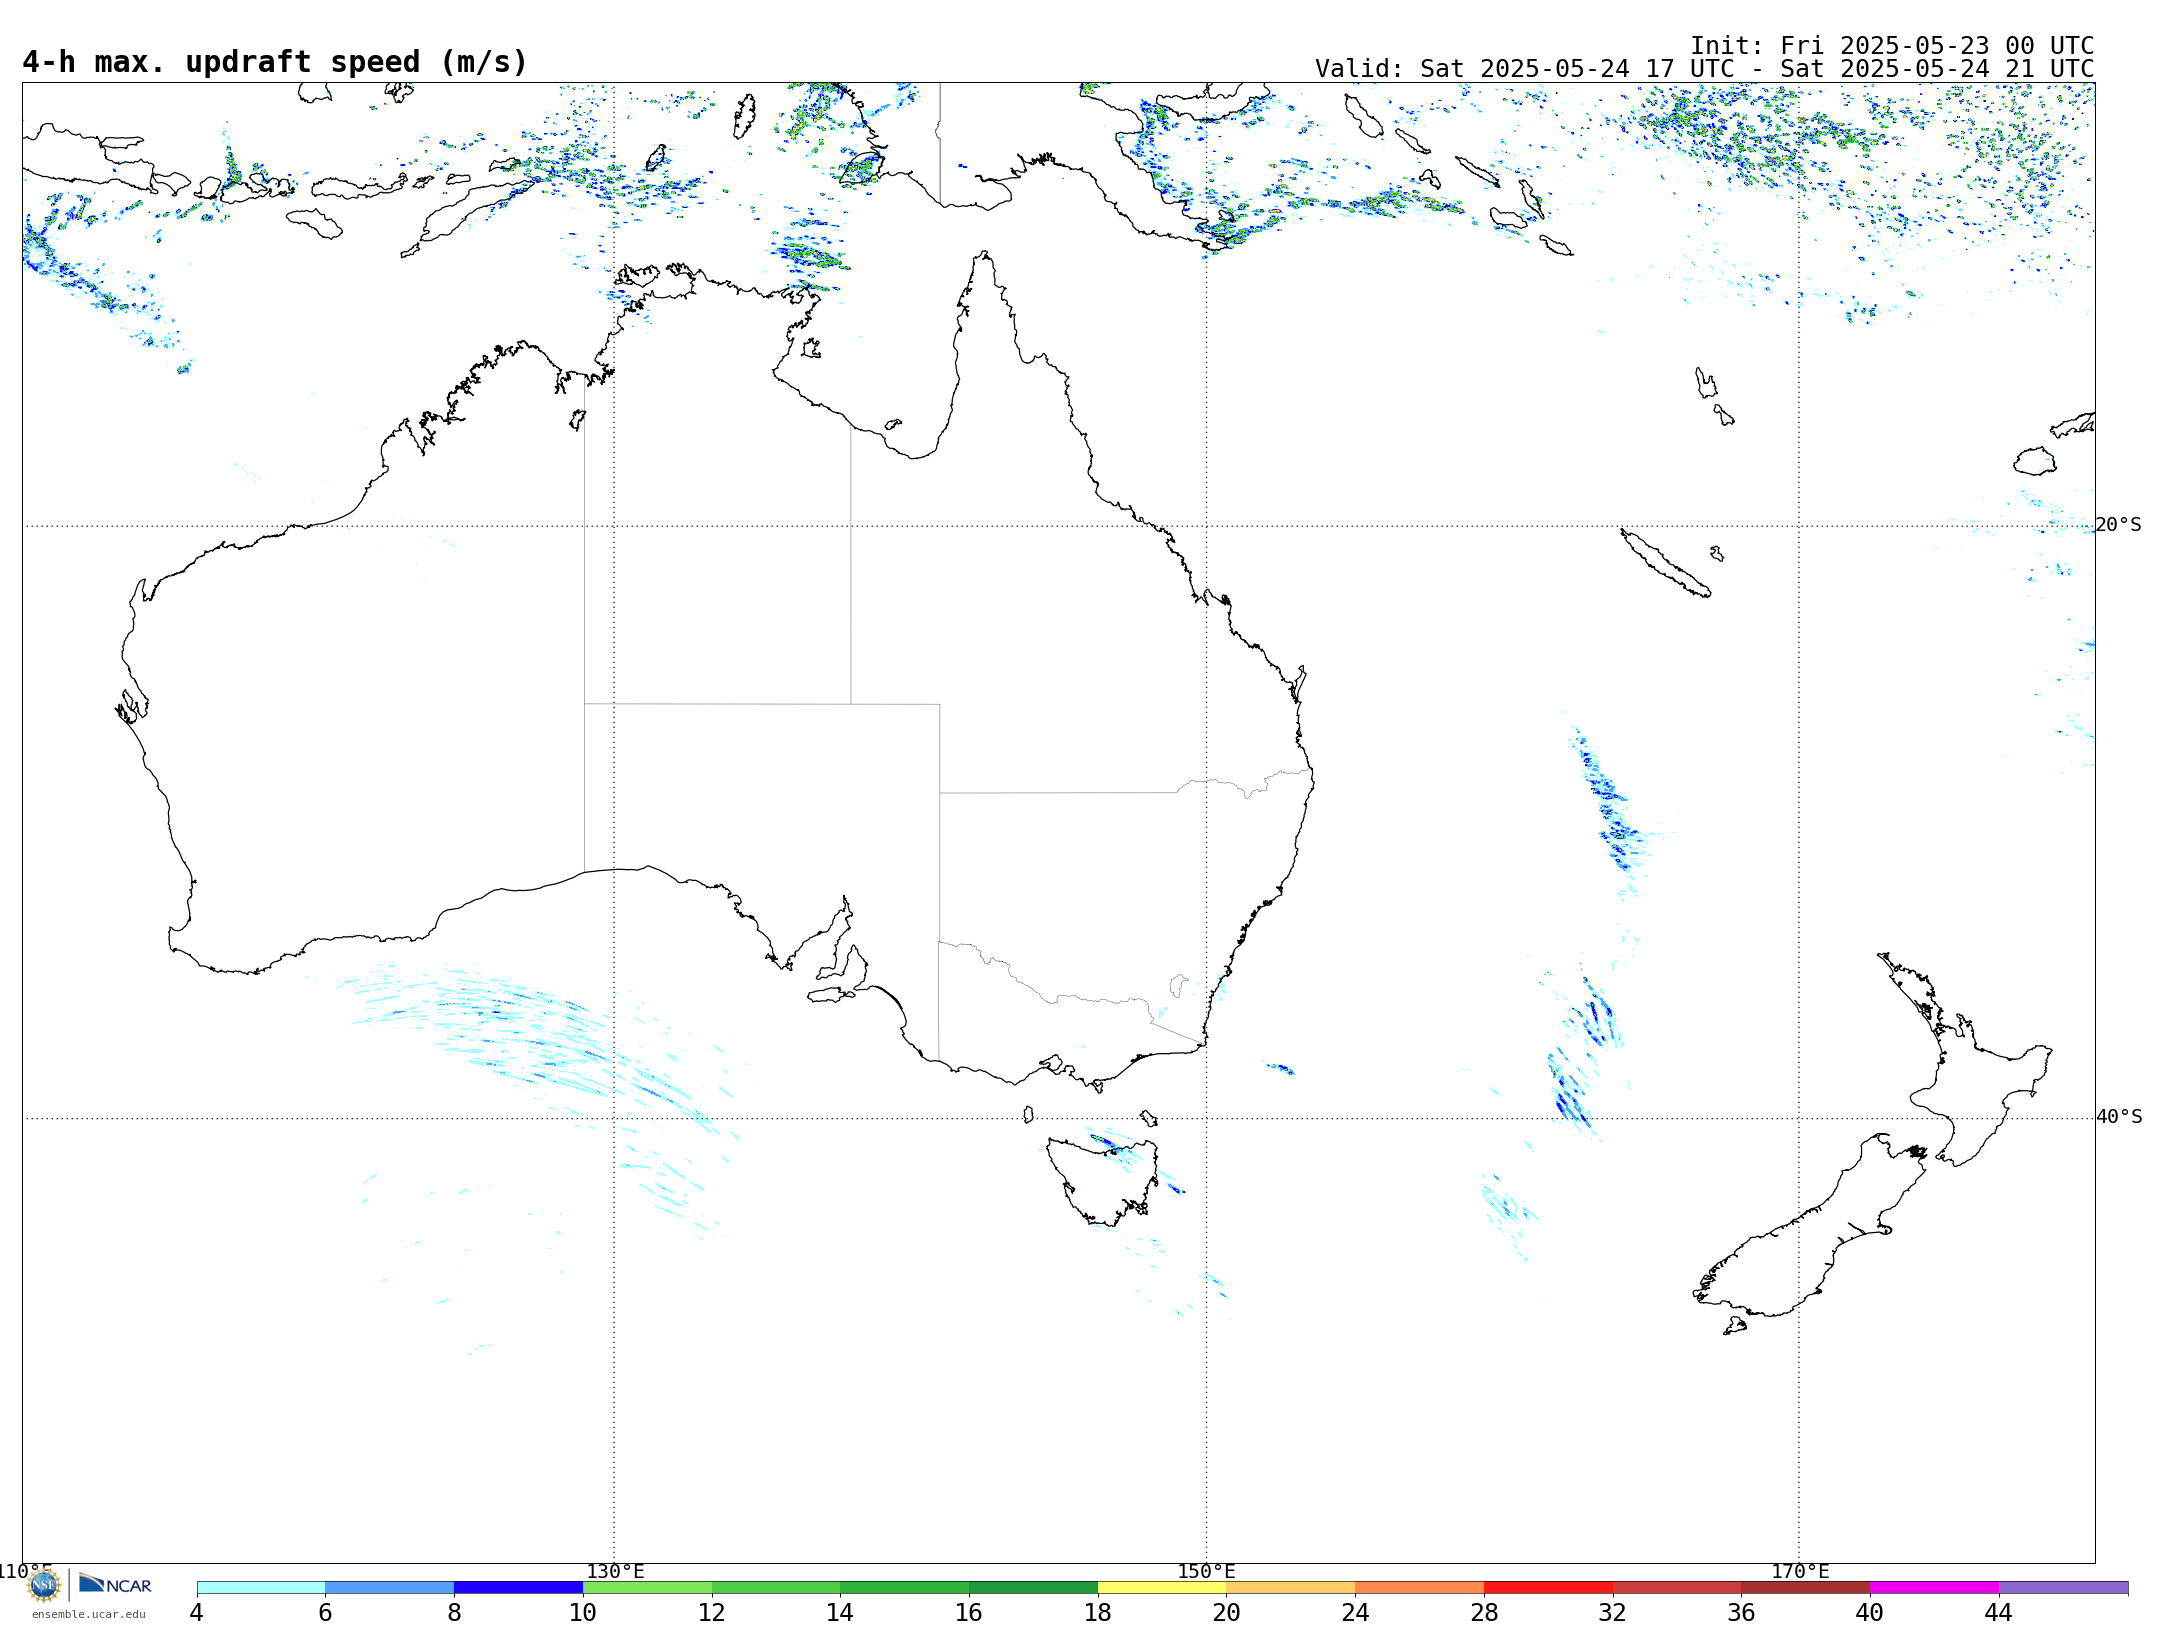2160x1626 pixels.
Task: Click the colorbar tick label '8'
Action: [454, 1612]
